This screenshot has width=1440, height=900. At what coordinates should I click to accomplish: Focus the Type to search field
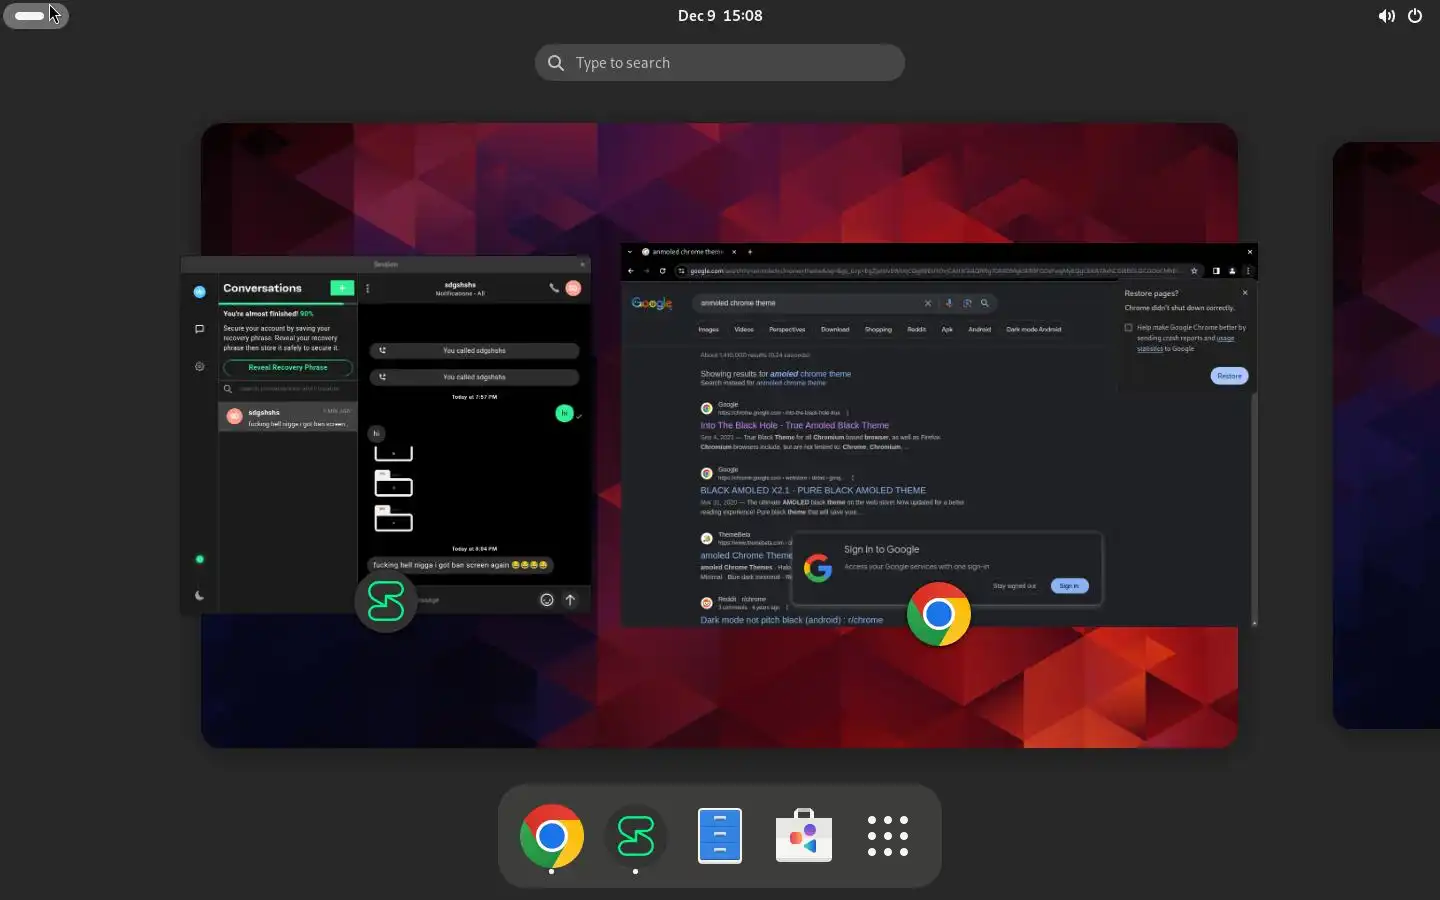click(720, 63)
